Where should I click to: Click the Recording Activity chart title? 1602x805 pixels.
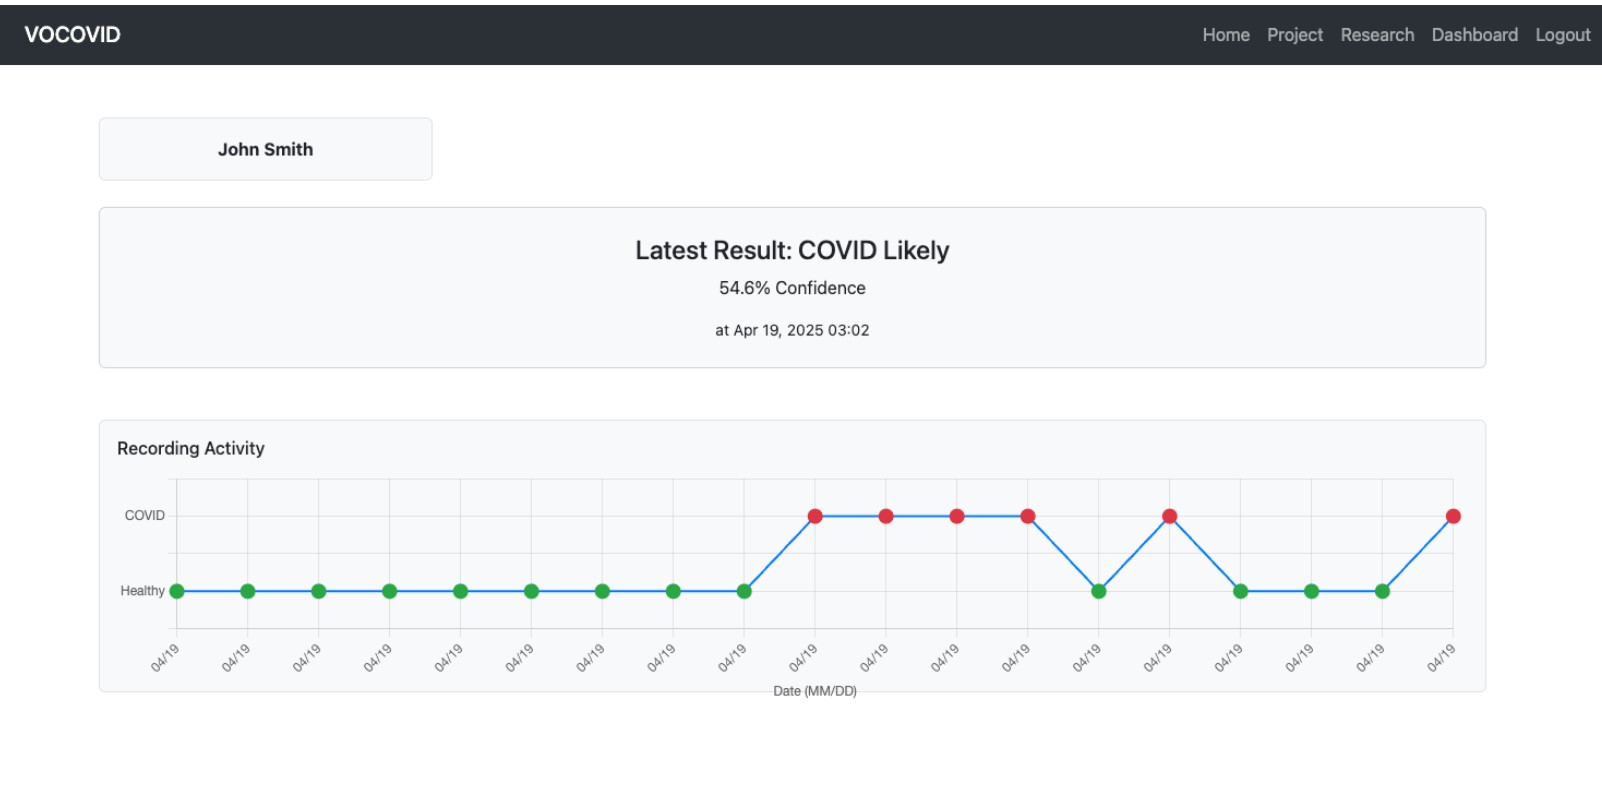[191, 448]
